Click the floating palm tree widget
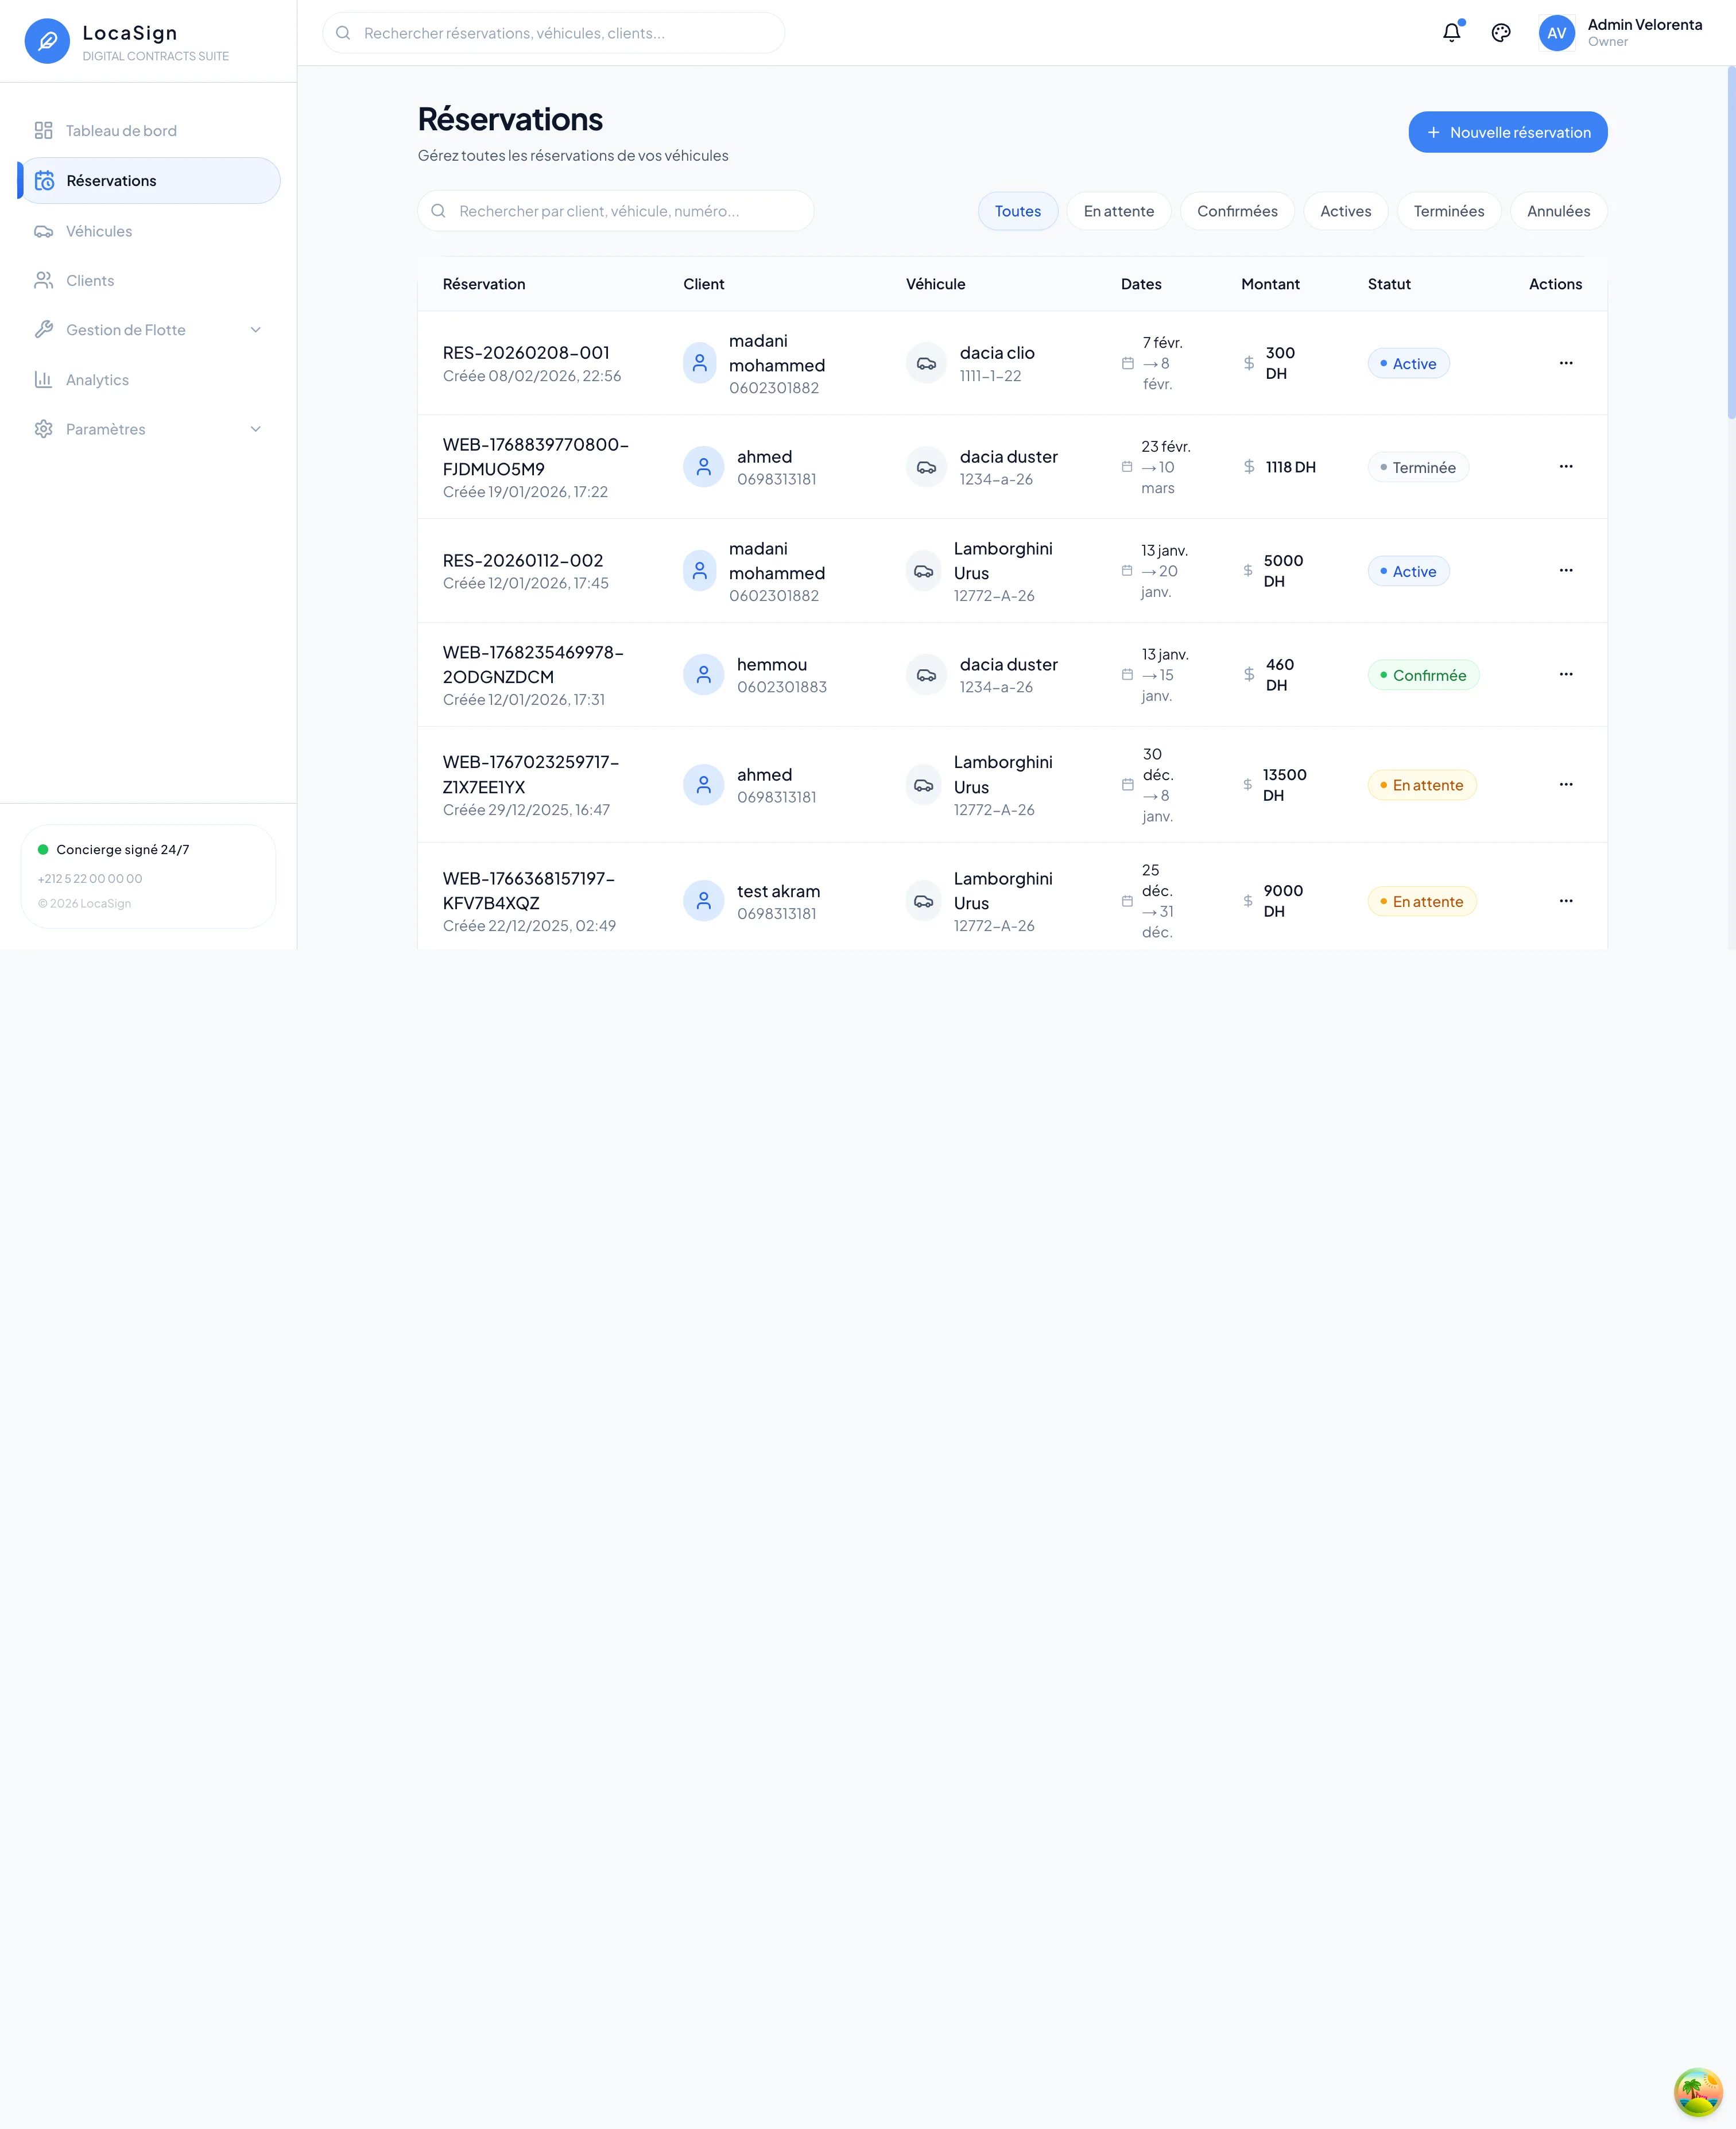Screen dimensions: 1736x2129 pyautogui.click(x=1697, y=2091)
